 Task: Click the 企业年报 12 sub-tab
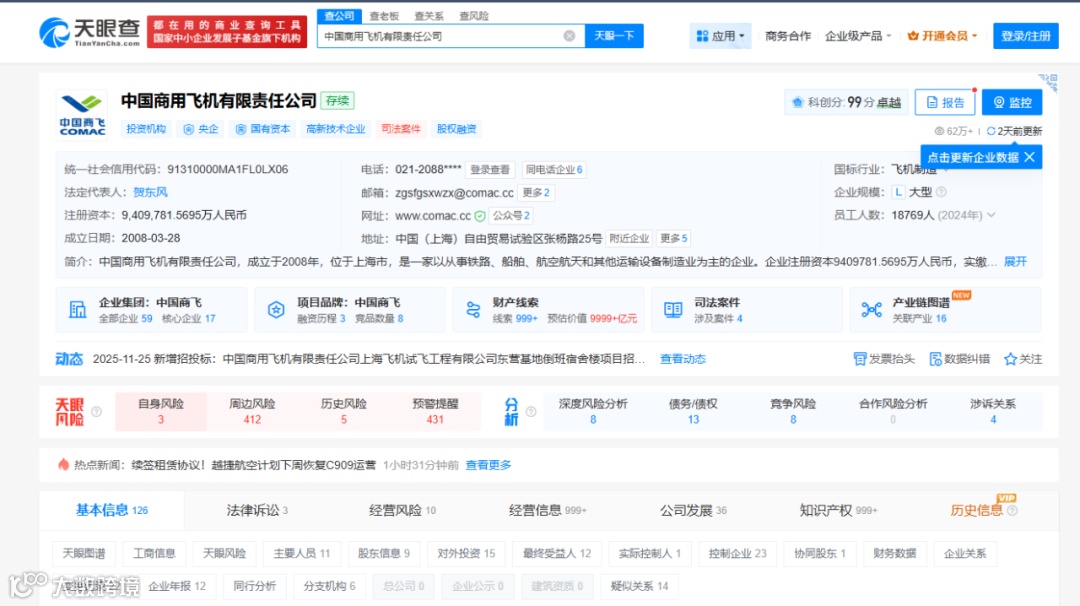click(x=177, y=586)
